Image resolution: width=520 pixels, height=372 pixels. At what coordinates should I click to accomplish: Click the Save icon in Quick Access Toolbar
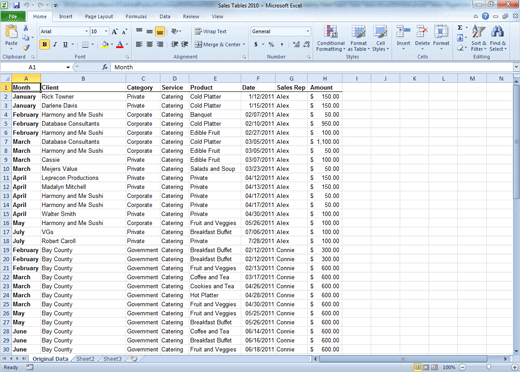point(16,5)
